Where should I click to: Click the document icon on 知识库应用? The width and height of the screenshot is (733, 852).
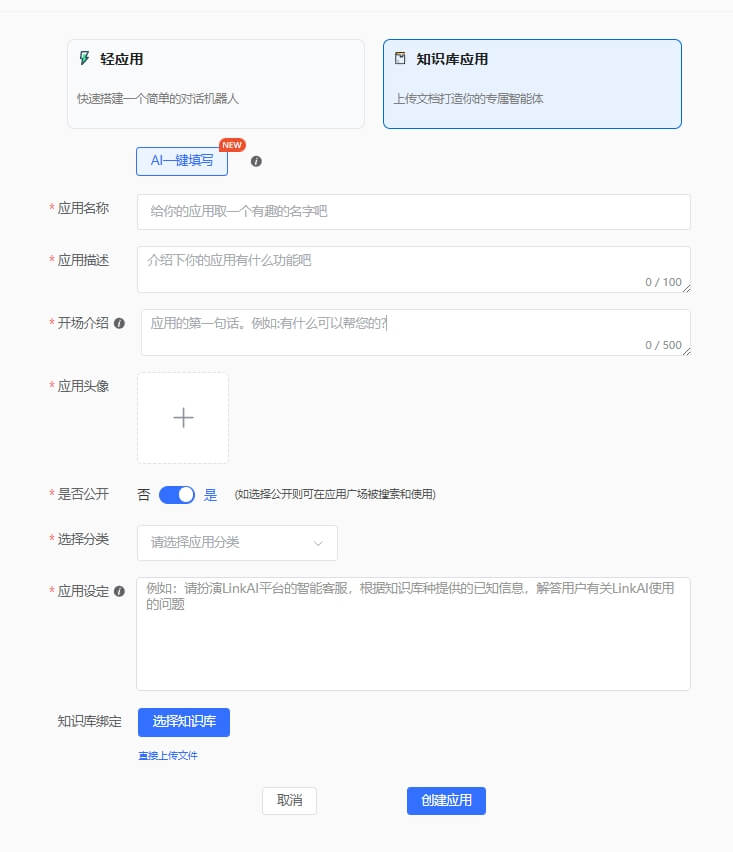click(400, 58)
